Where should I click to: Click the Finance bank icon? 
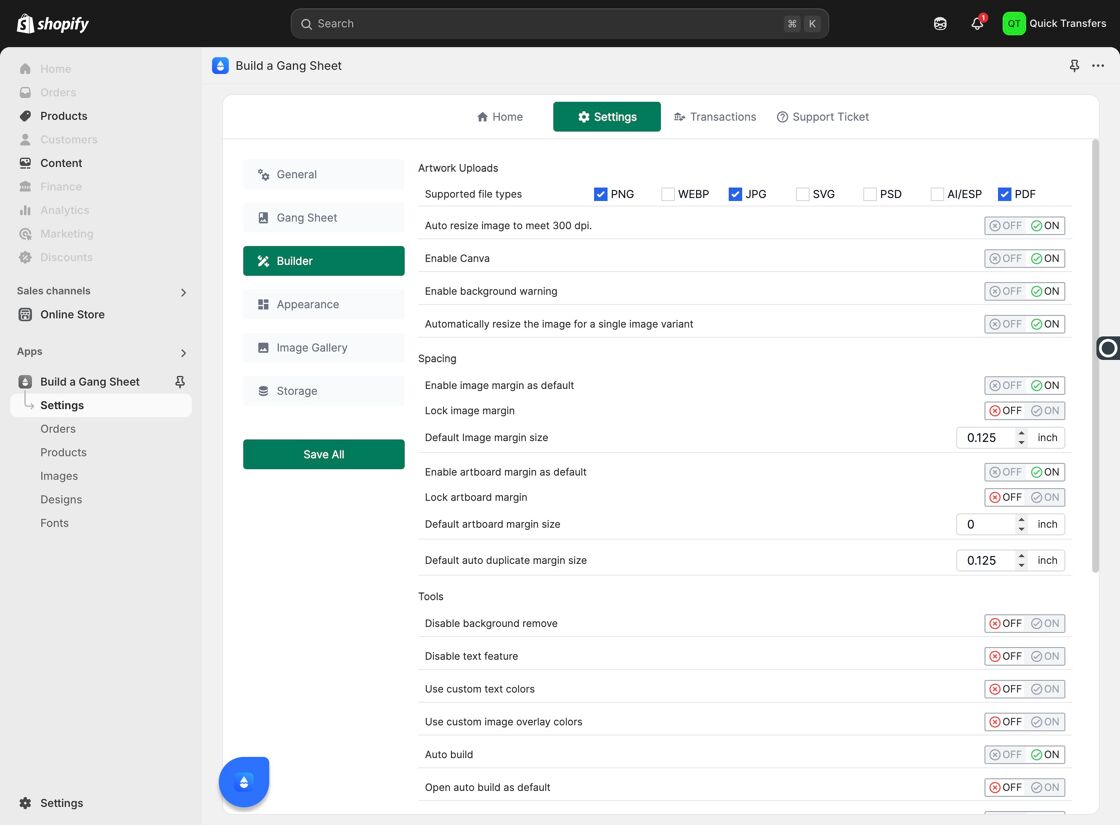pyautogui.click(x=25, y=186)
